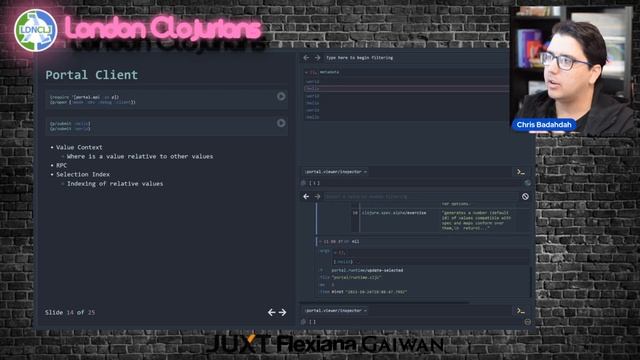
Task: Click the 'London Clojurians' neon title
Action: point(163,29)
